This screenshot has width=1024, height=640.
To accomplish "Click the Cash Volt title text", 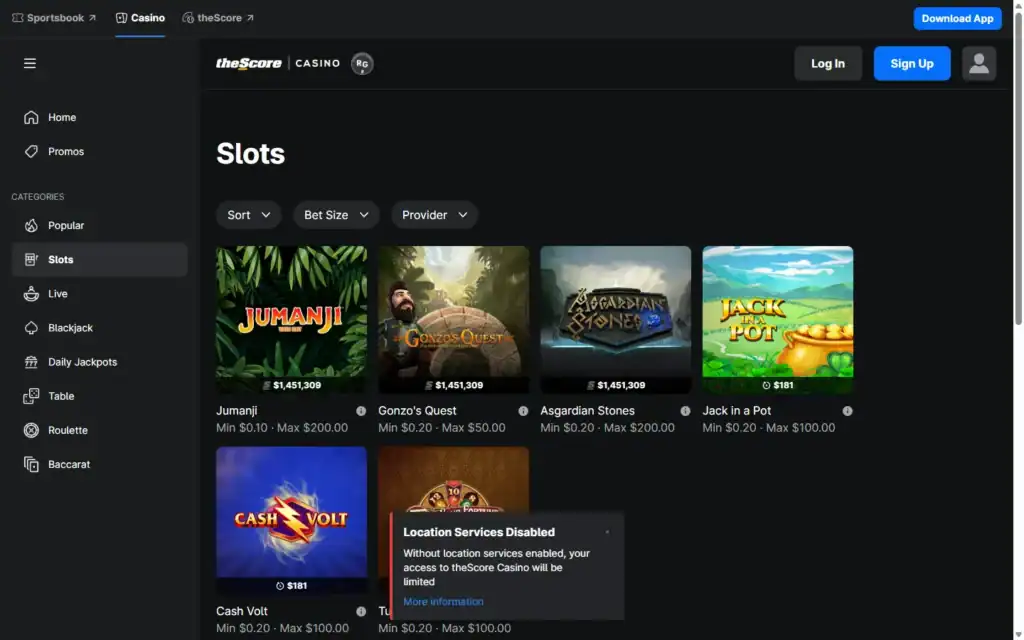I will coord(242,611).
